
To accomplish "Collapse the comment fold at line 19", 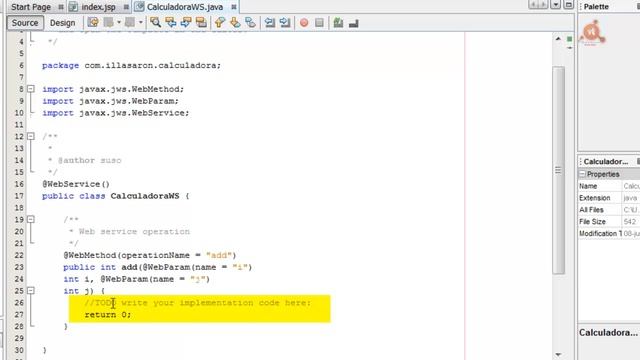I will (x=31, y=219).
